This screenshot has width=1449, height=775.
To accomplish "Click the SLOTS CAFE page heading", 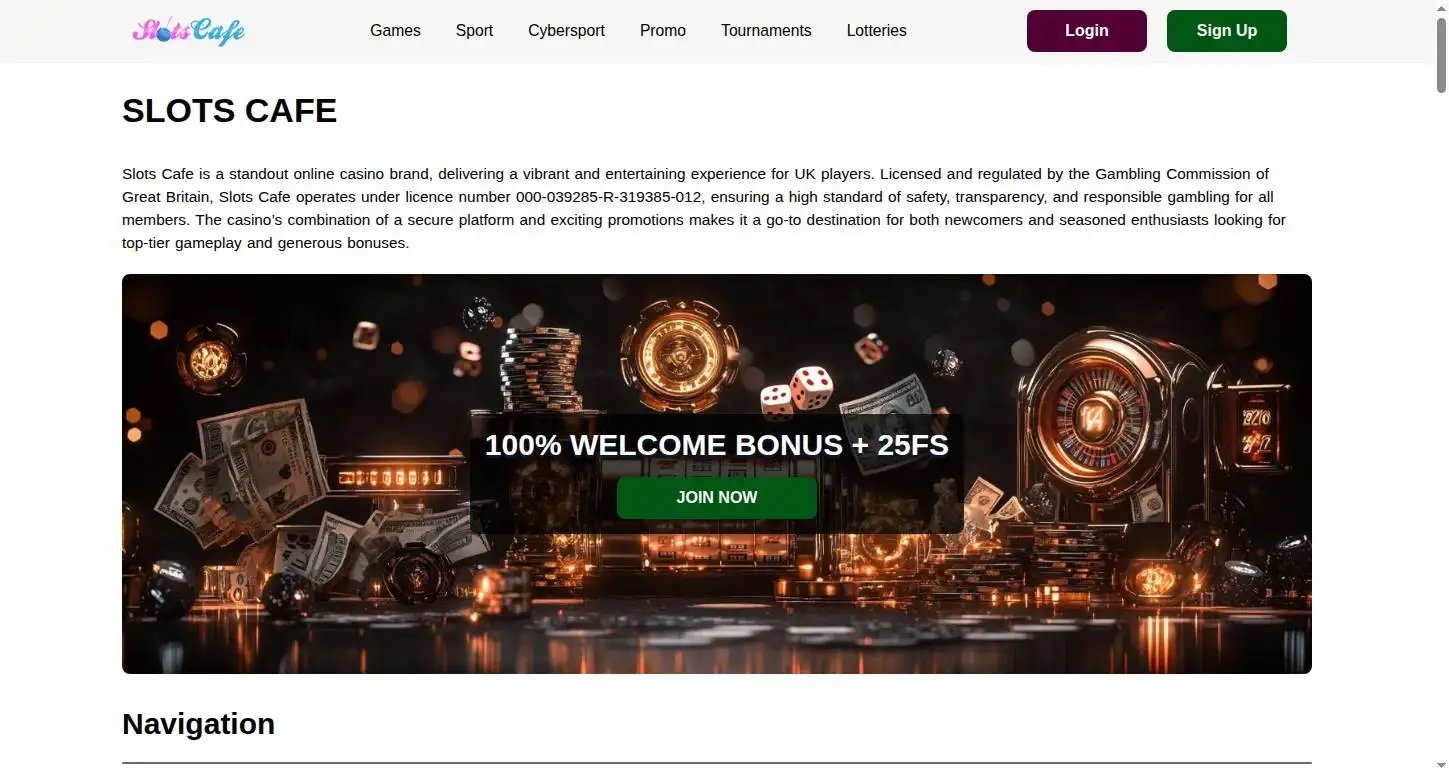I will 229,111.
